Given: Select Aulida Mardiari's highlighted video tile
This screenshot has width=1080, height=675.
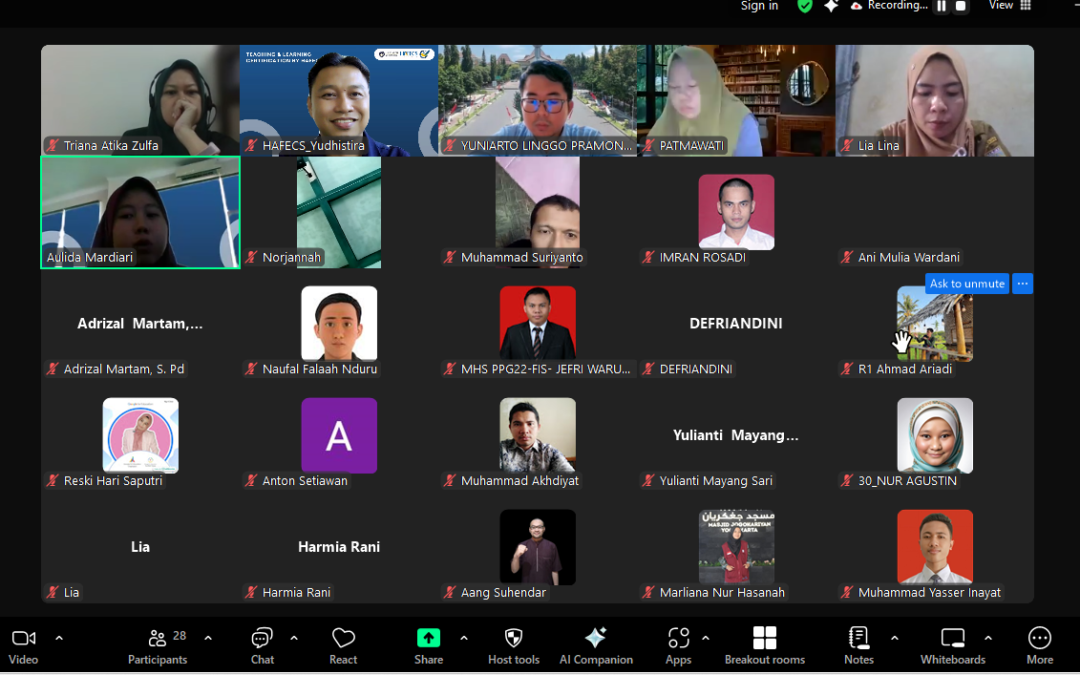Looking at the screenshot, I should point(141,212).
